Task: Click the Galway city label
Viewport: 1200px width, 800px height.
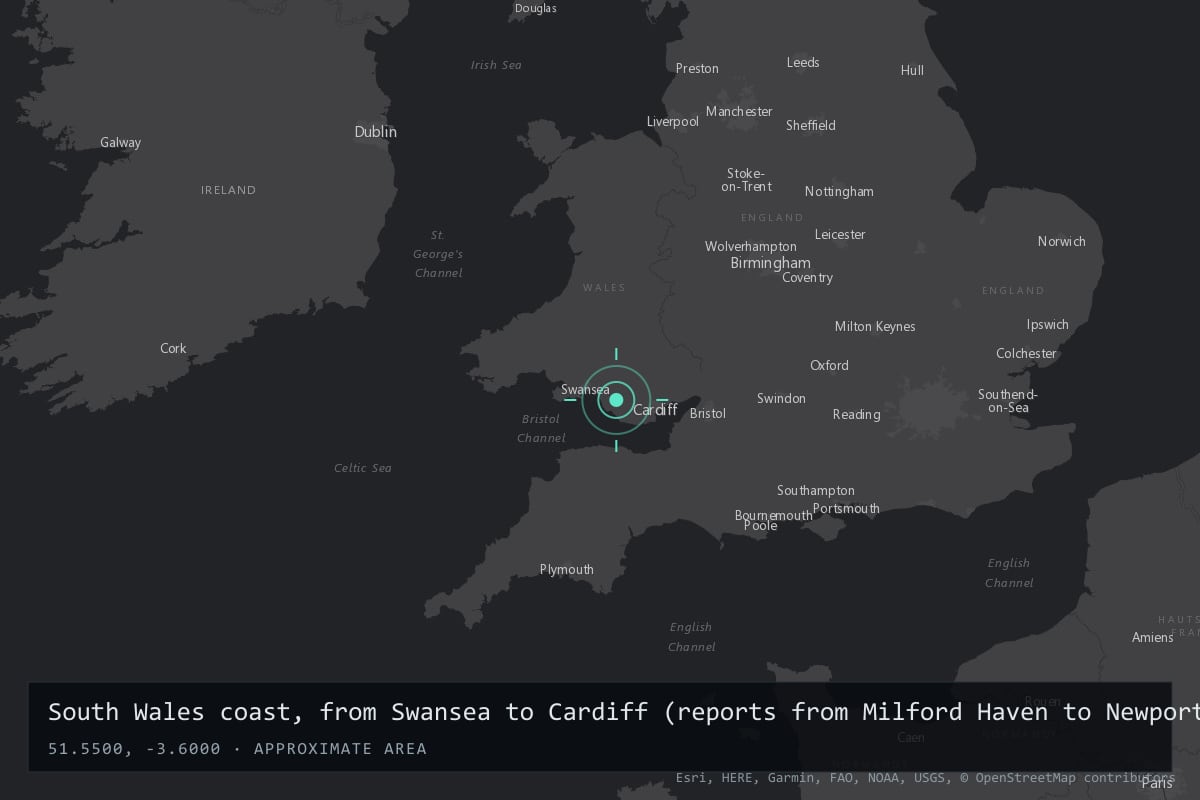Action: pyautogui.click(x=120, y=142)
